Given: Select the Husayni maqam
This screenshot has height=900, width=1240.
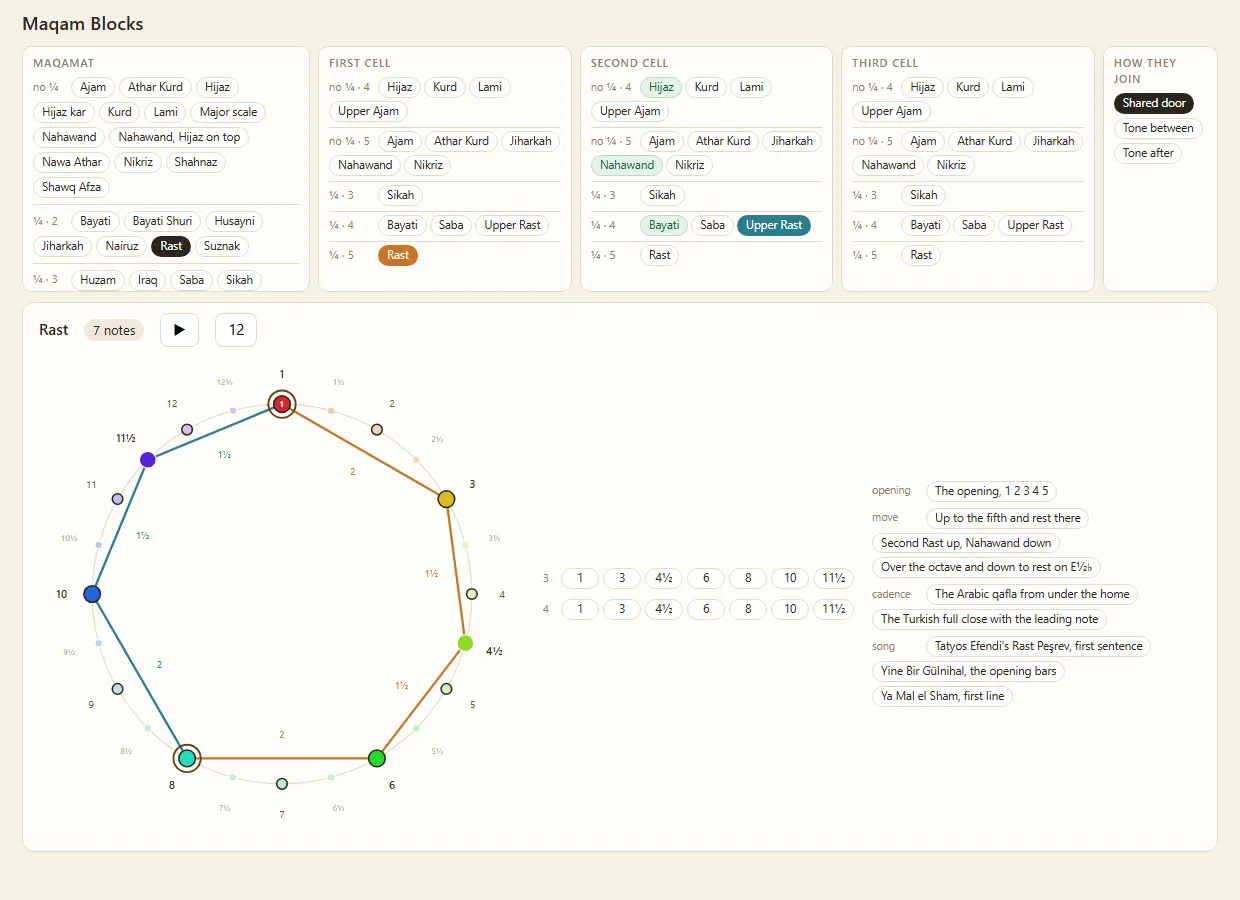Looking at the screenshot, I should point(235,221).
